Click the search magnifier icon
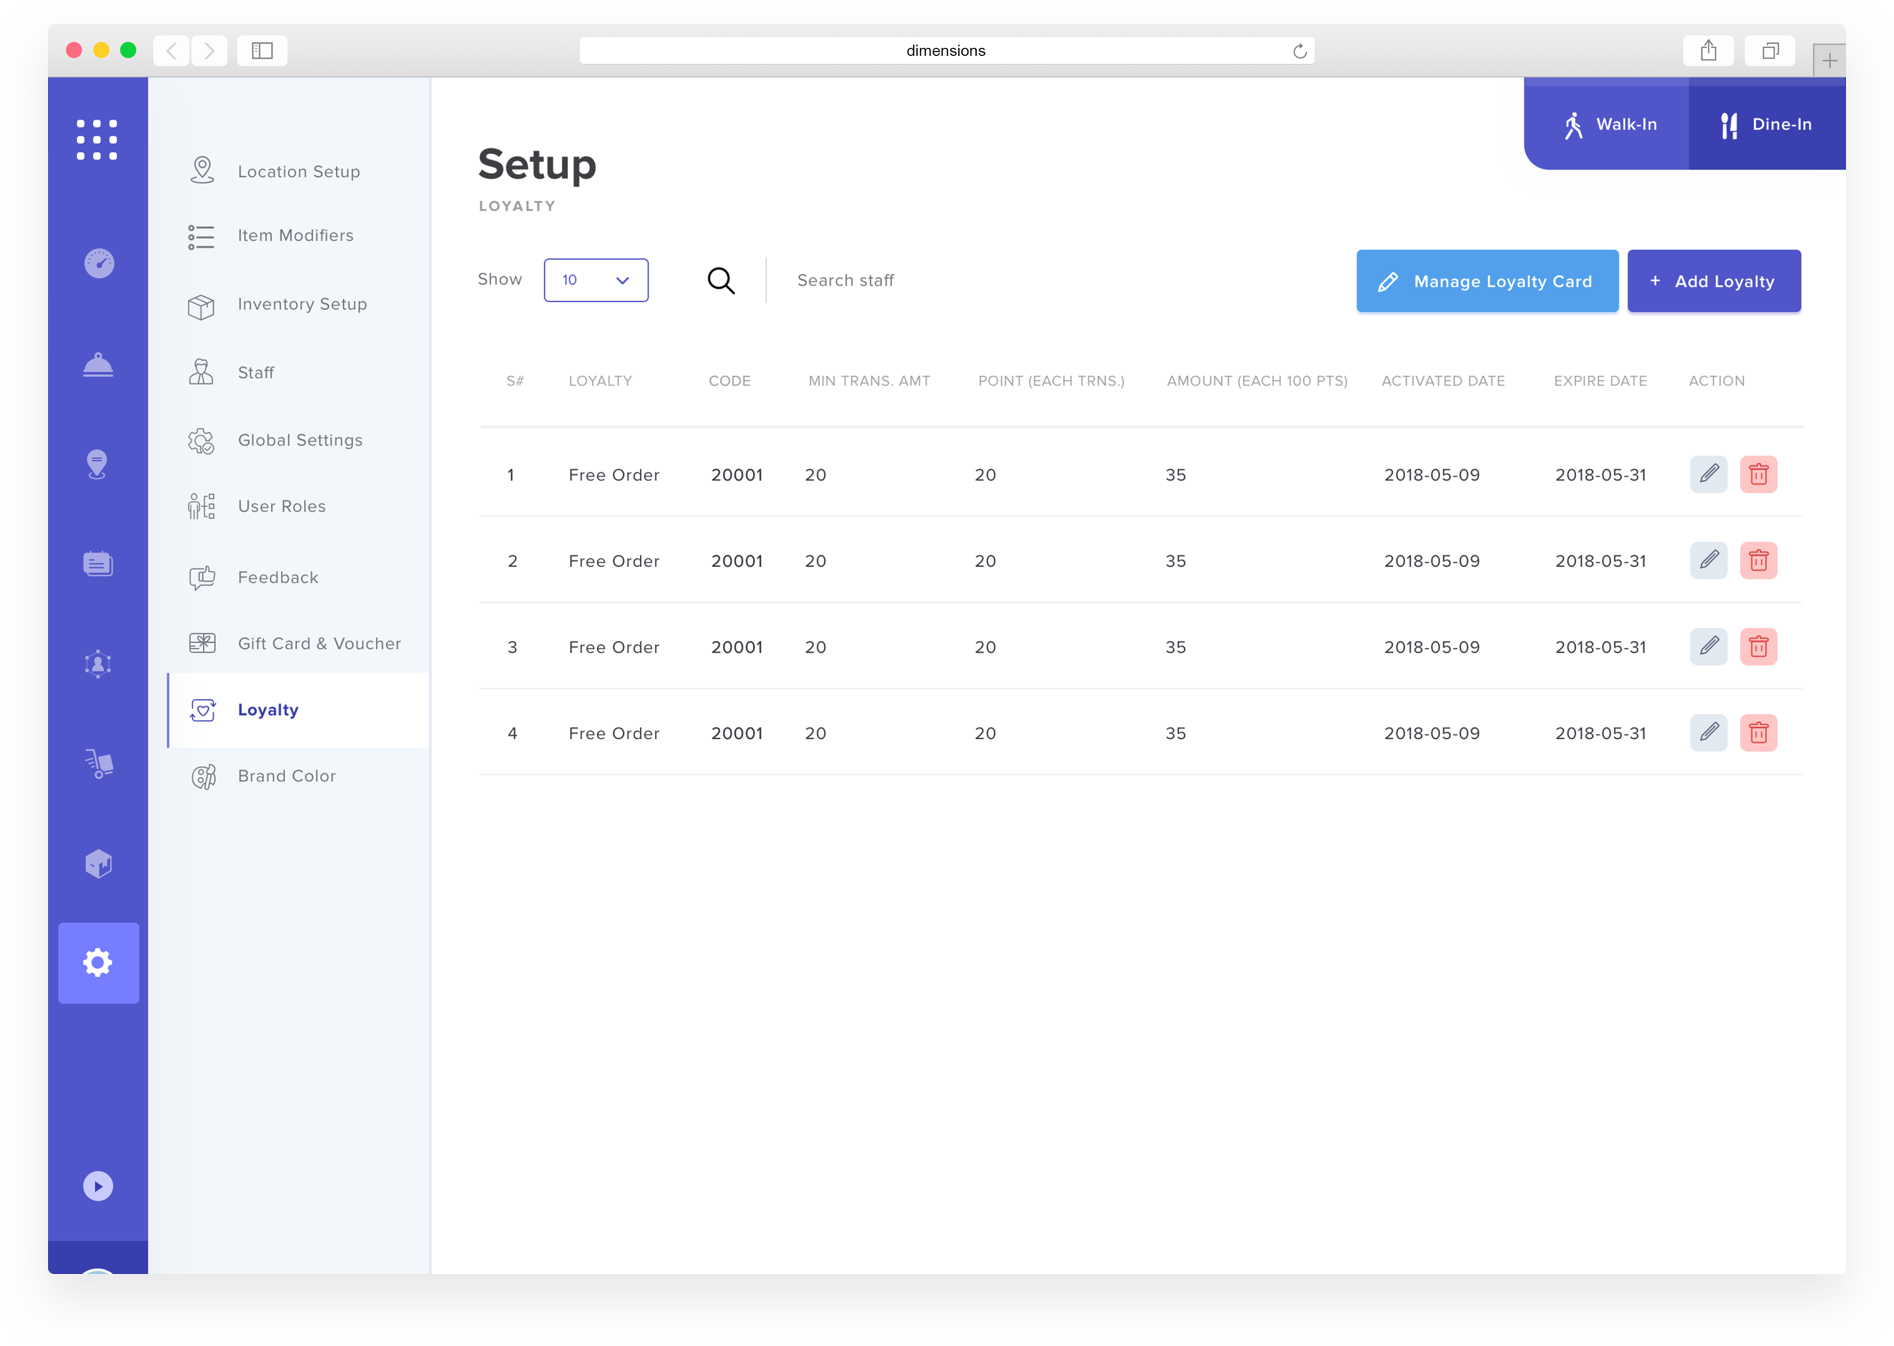The height and width of the screenshot is (1346, 1894). click(721, 281)
